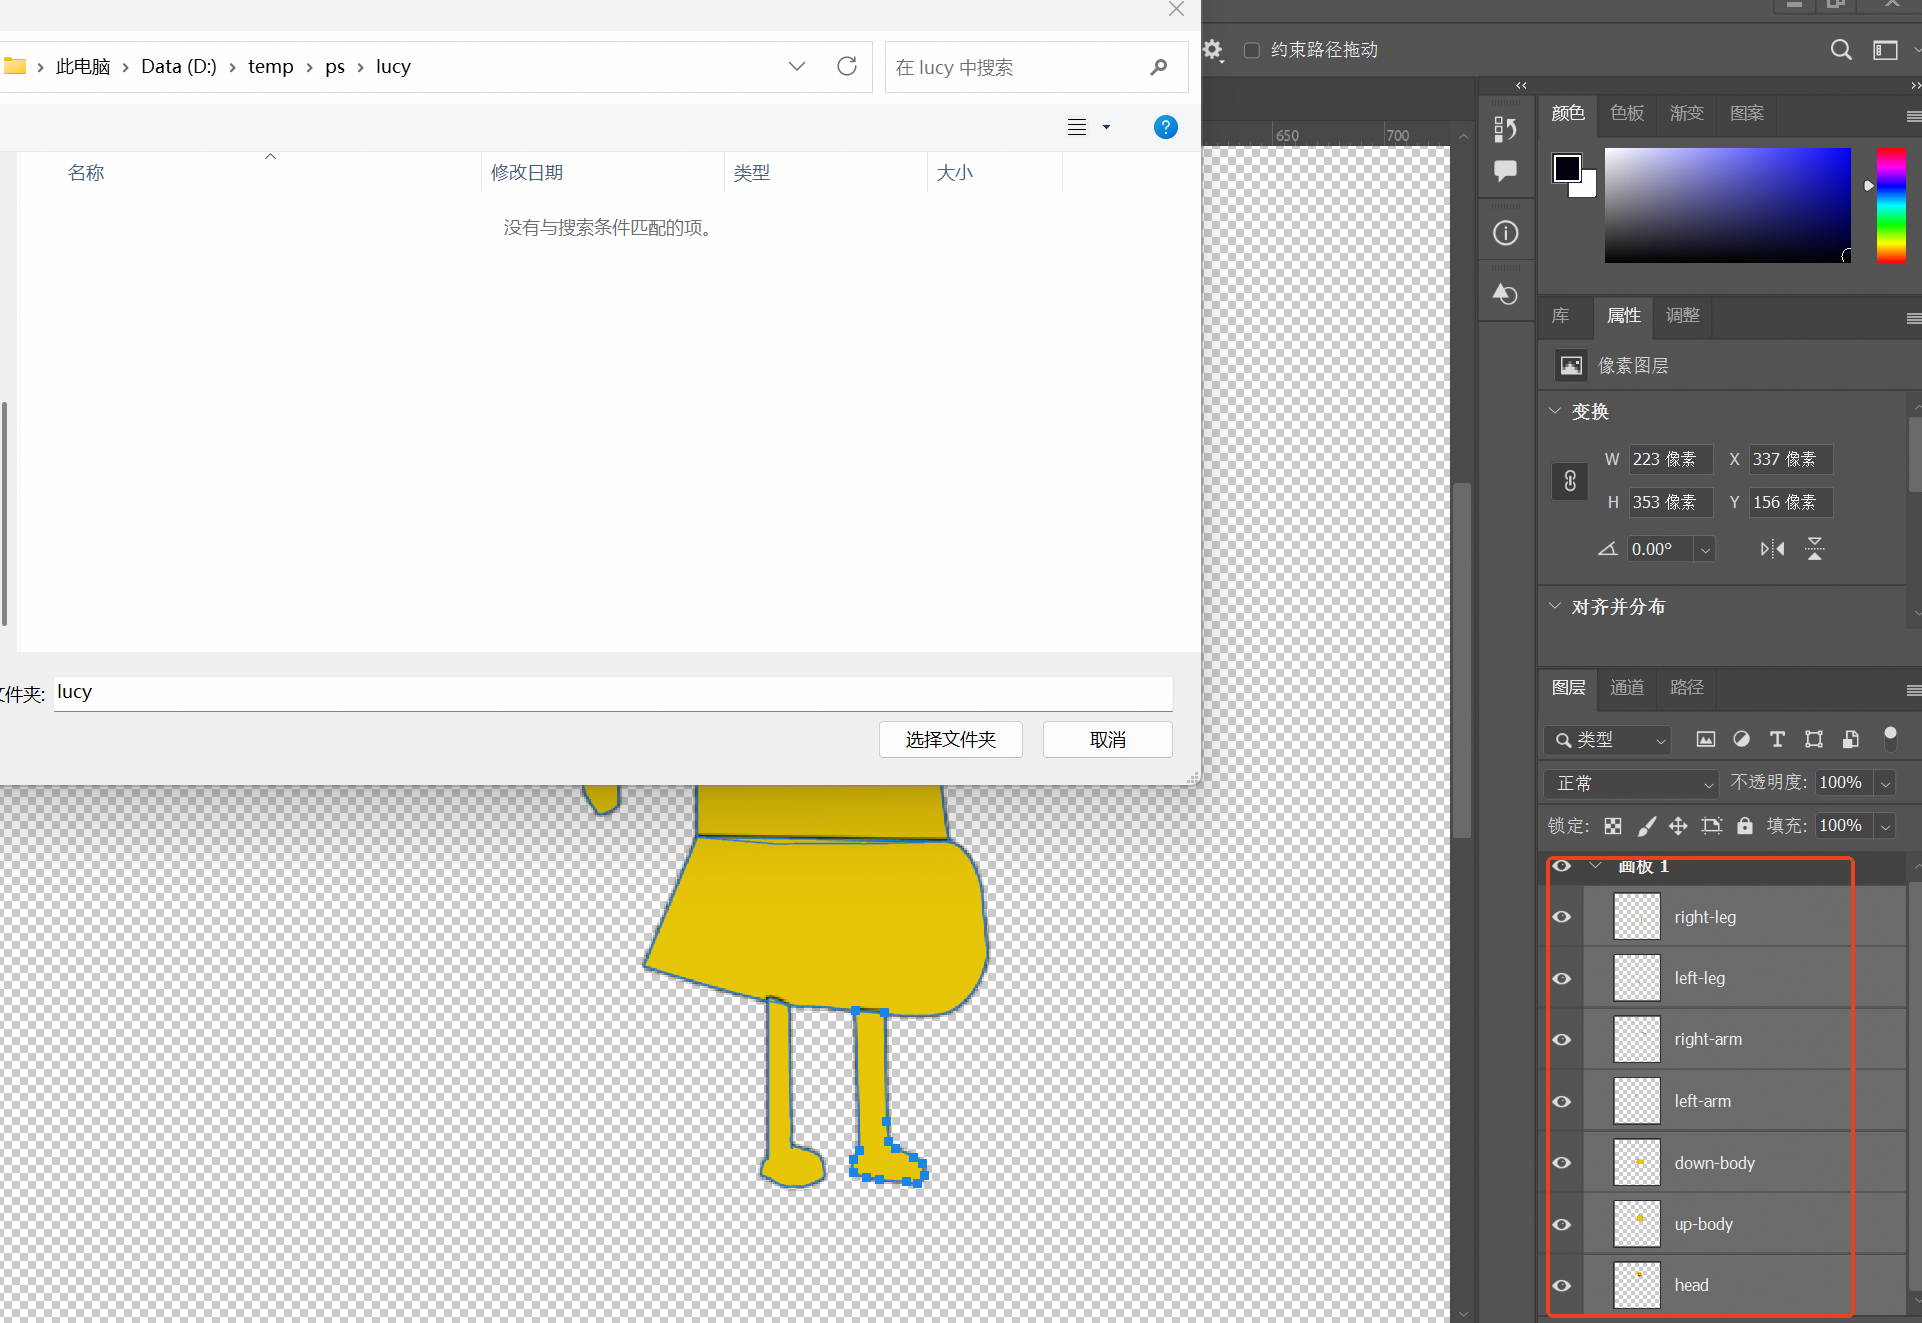Collapse the Align and Distribute section

point(1555,606)
